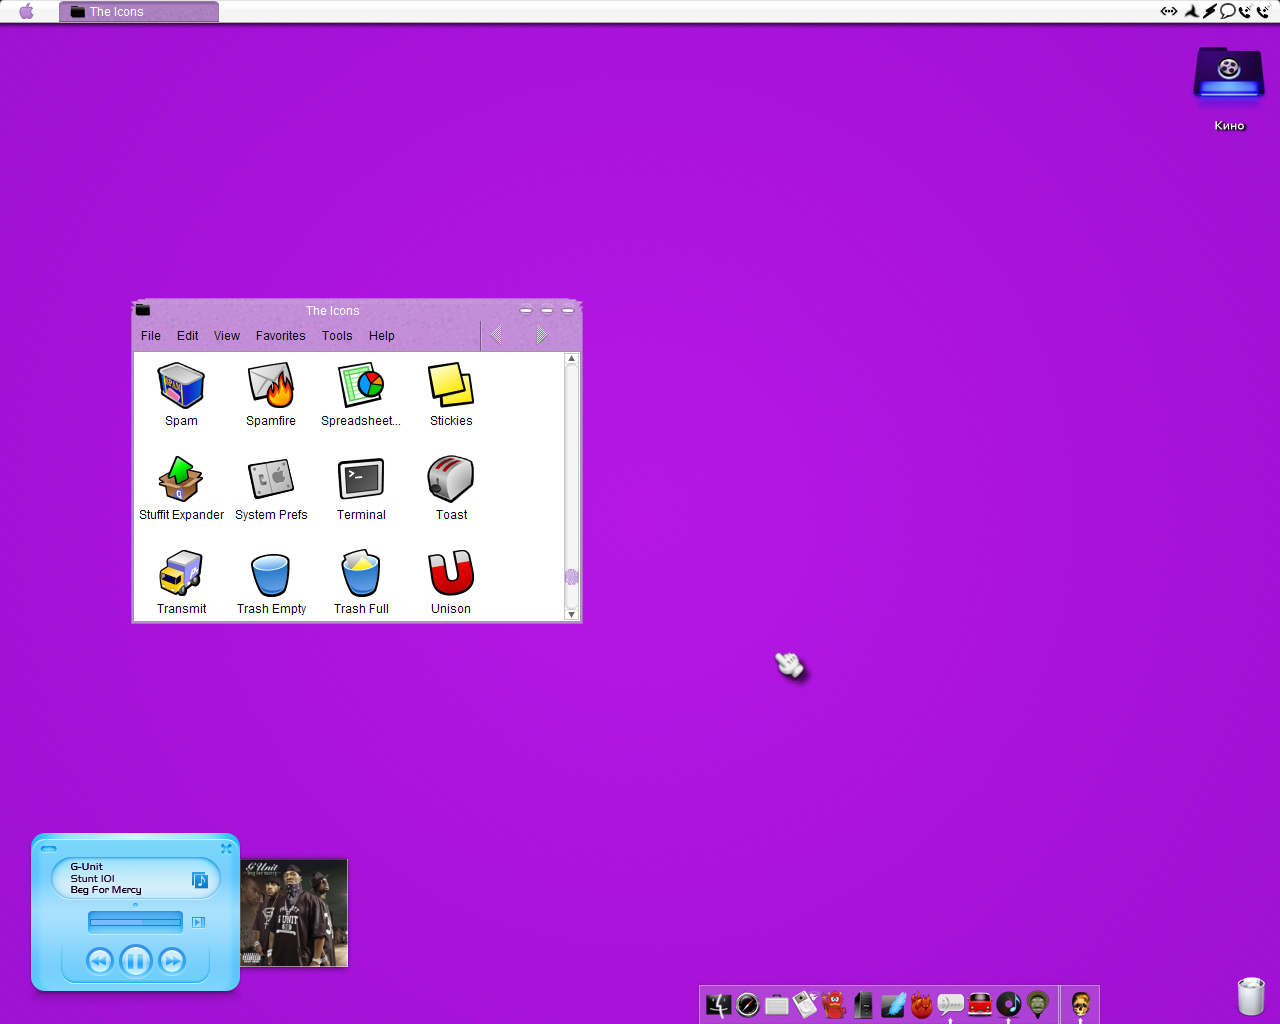The width and height of the screenshot is (1280, 1024).
Task: Go back with the left arrow
Action: click(497, 335)
